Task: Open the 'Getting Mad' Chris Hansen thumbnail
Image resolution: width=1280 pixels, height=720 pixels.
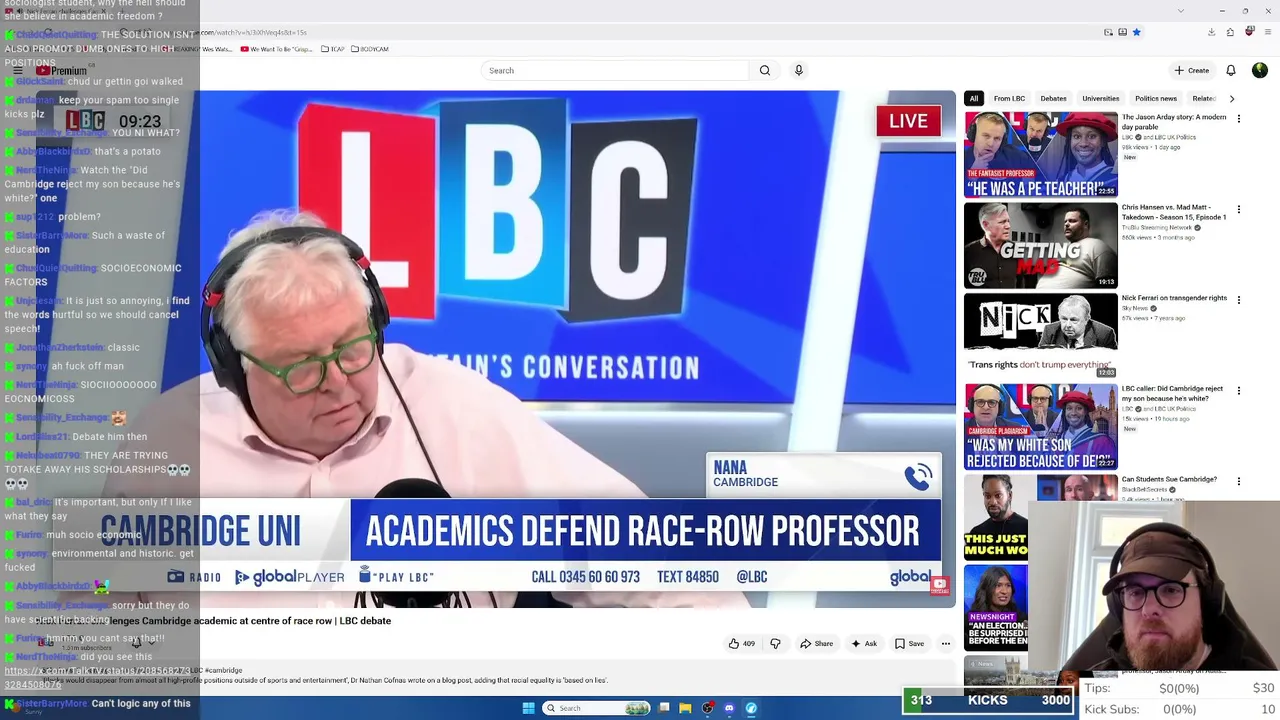Action: (x=1041, y=246)
